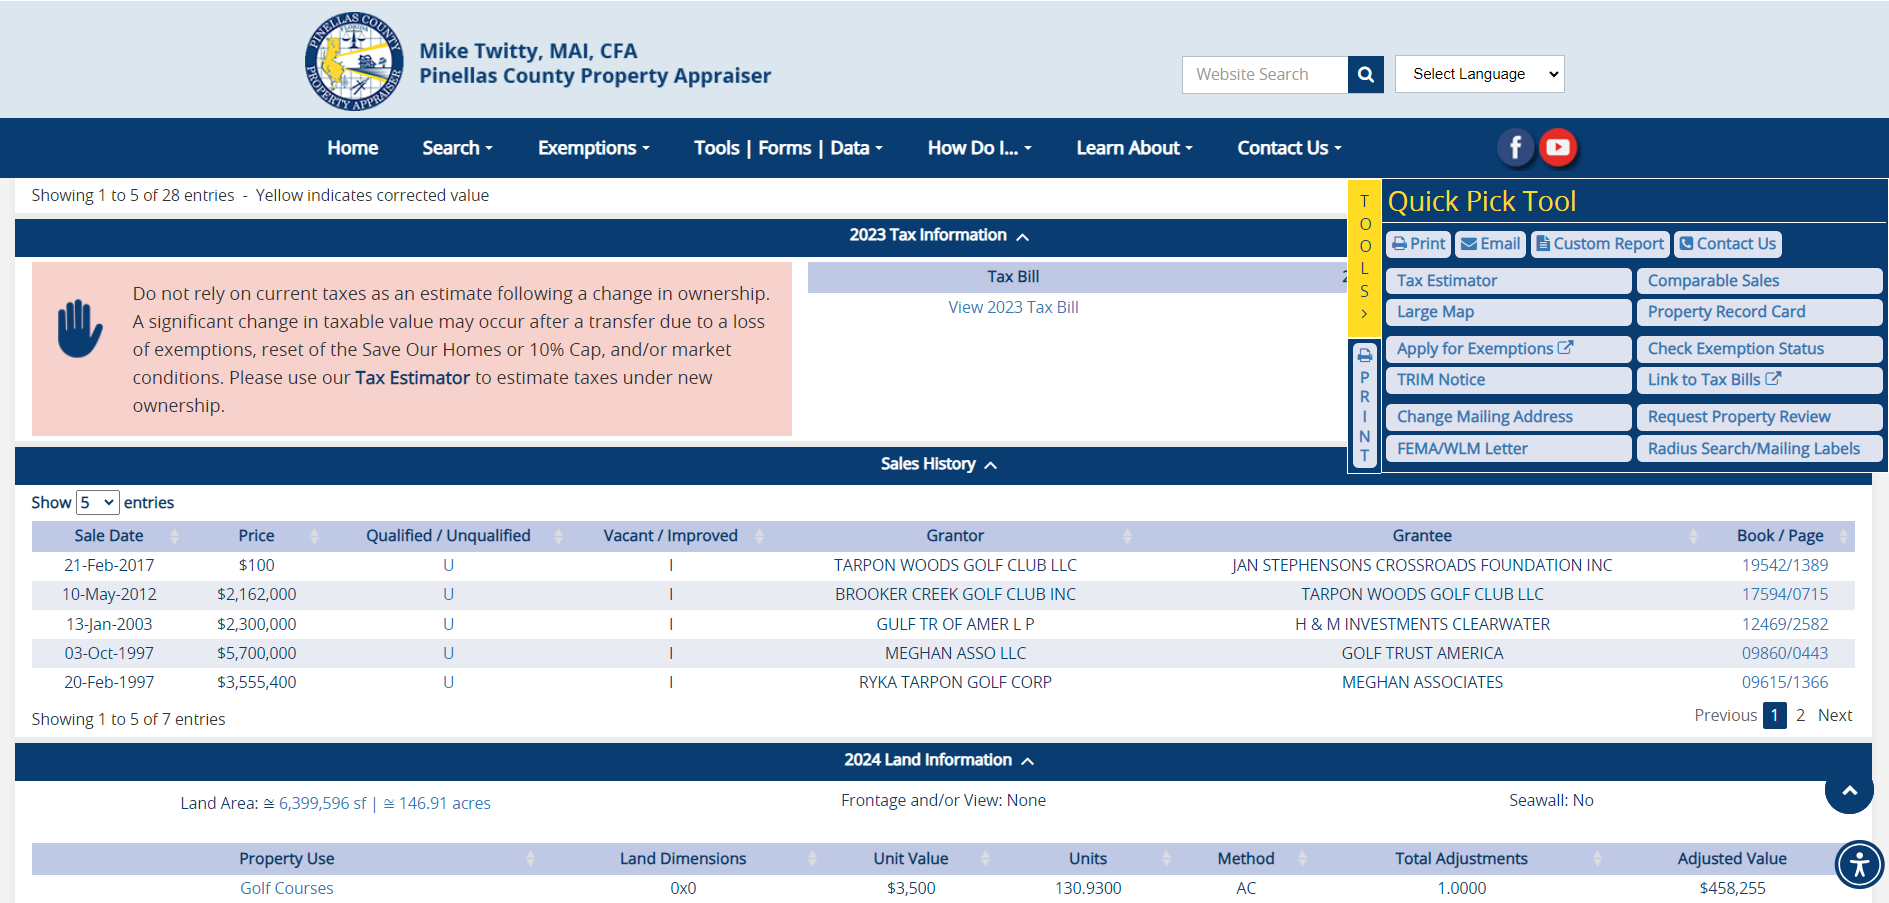This screenshot has height=903, width=1889.
Task: Click the Website Search input field
Action: tap(1265, 74)
